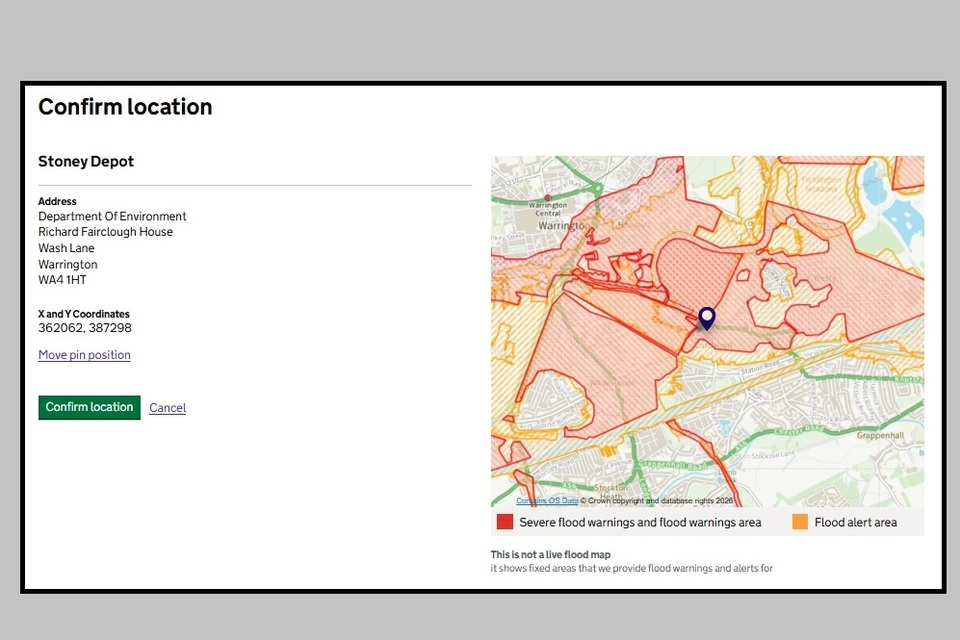960x640 pixels.
Task: Click the WA4 1HT postcode text
Action: pos(62,280)
